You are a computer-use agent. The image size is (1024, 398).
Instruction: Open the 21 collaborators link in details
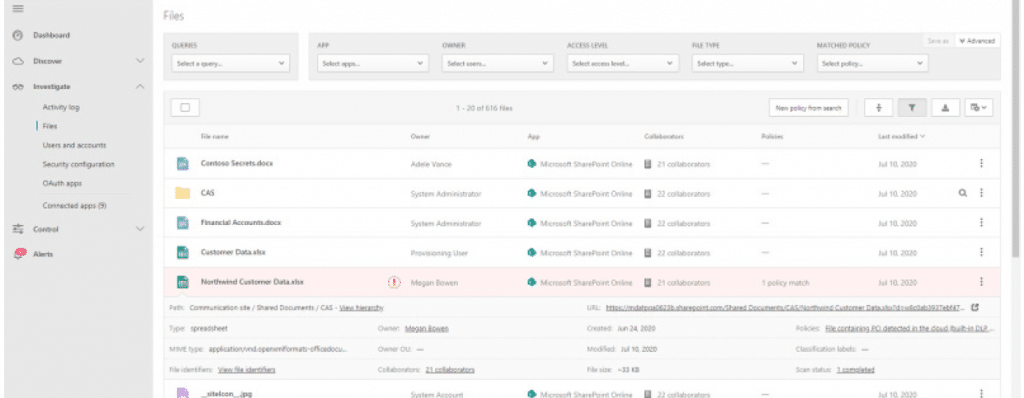point(450,370)
